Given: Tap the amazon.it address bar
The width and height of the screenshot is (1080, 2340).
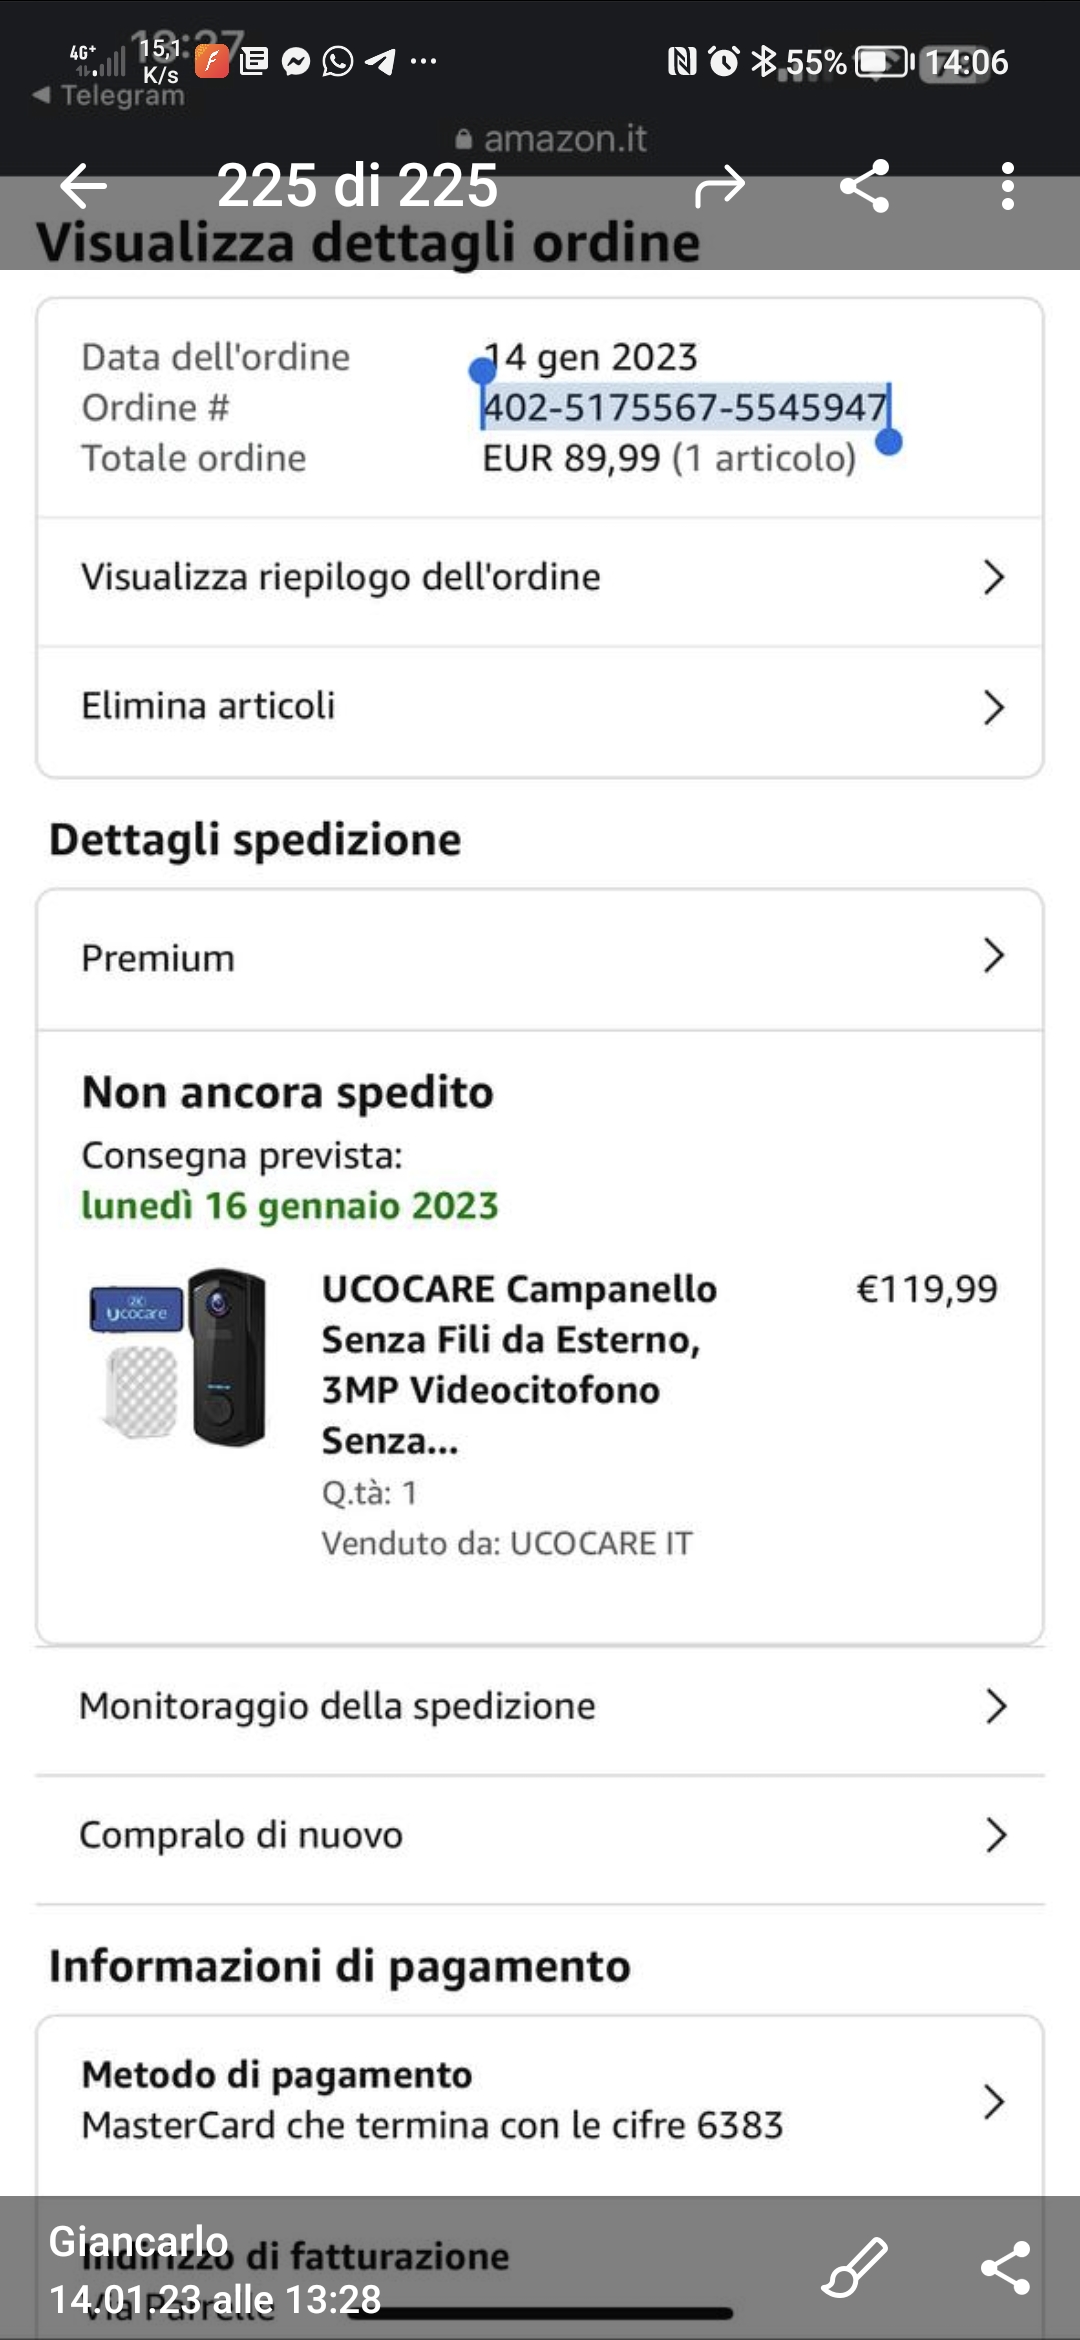Looking at the screenshot, I should [552, 139].
